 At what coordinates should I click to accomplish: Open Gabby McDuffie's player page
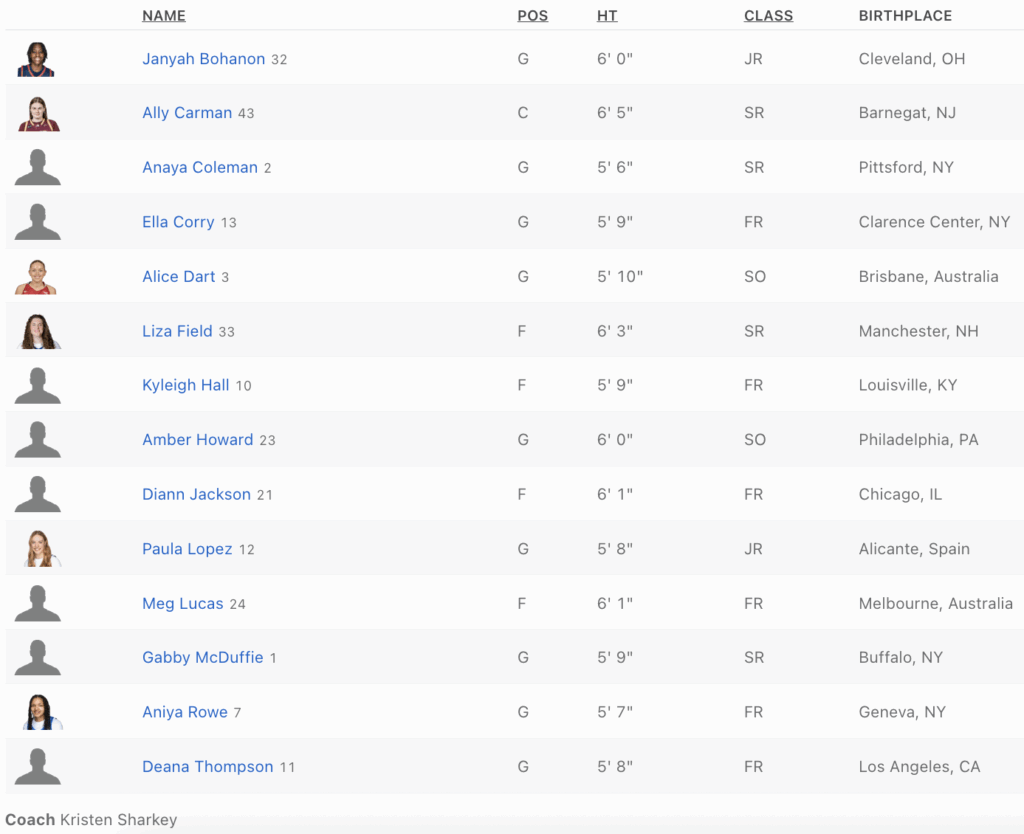coord(202,658)
